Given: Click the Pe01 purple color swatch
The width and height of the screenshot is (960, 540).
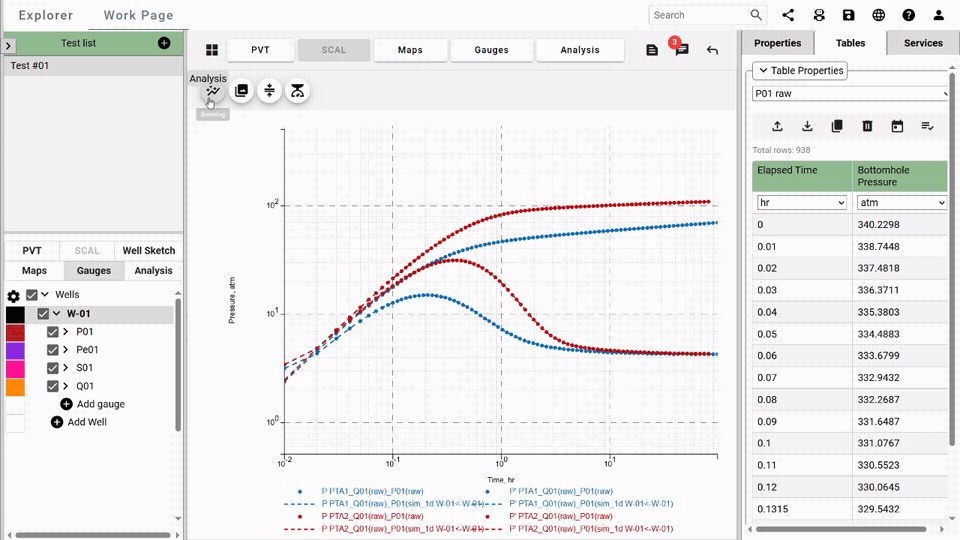Looking at the screenshot, I should point(15,351).
